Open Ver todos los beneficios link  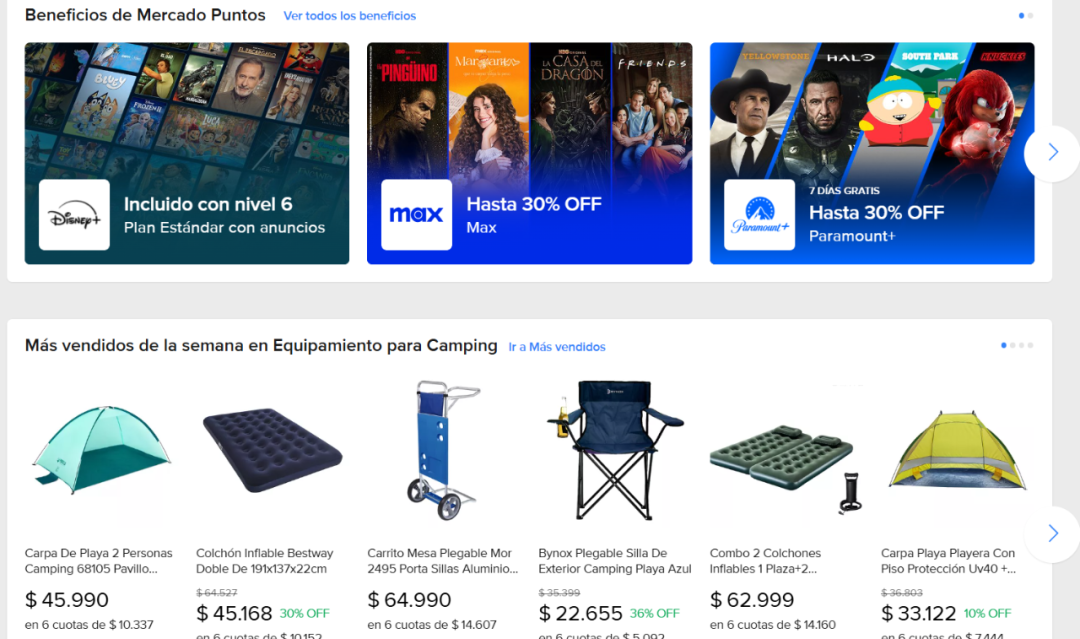(x=350, y=16)
